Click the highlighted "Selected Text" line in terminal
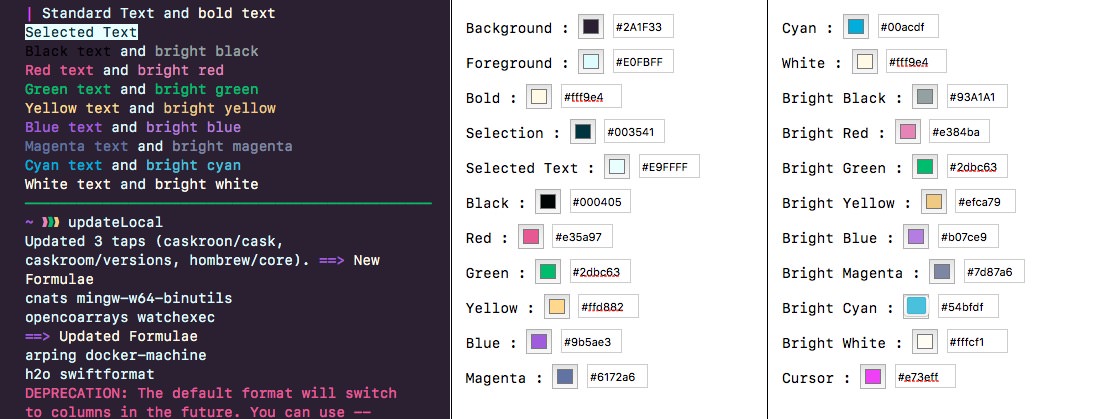Image resolution: width=1116 pixels, height=419 pixels. point(81,33)
